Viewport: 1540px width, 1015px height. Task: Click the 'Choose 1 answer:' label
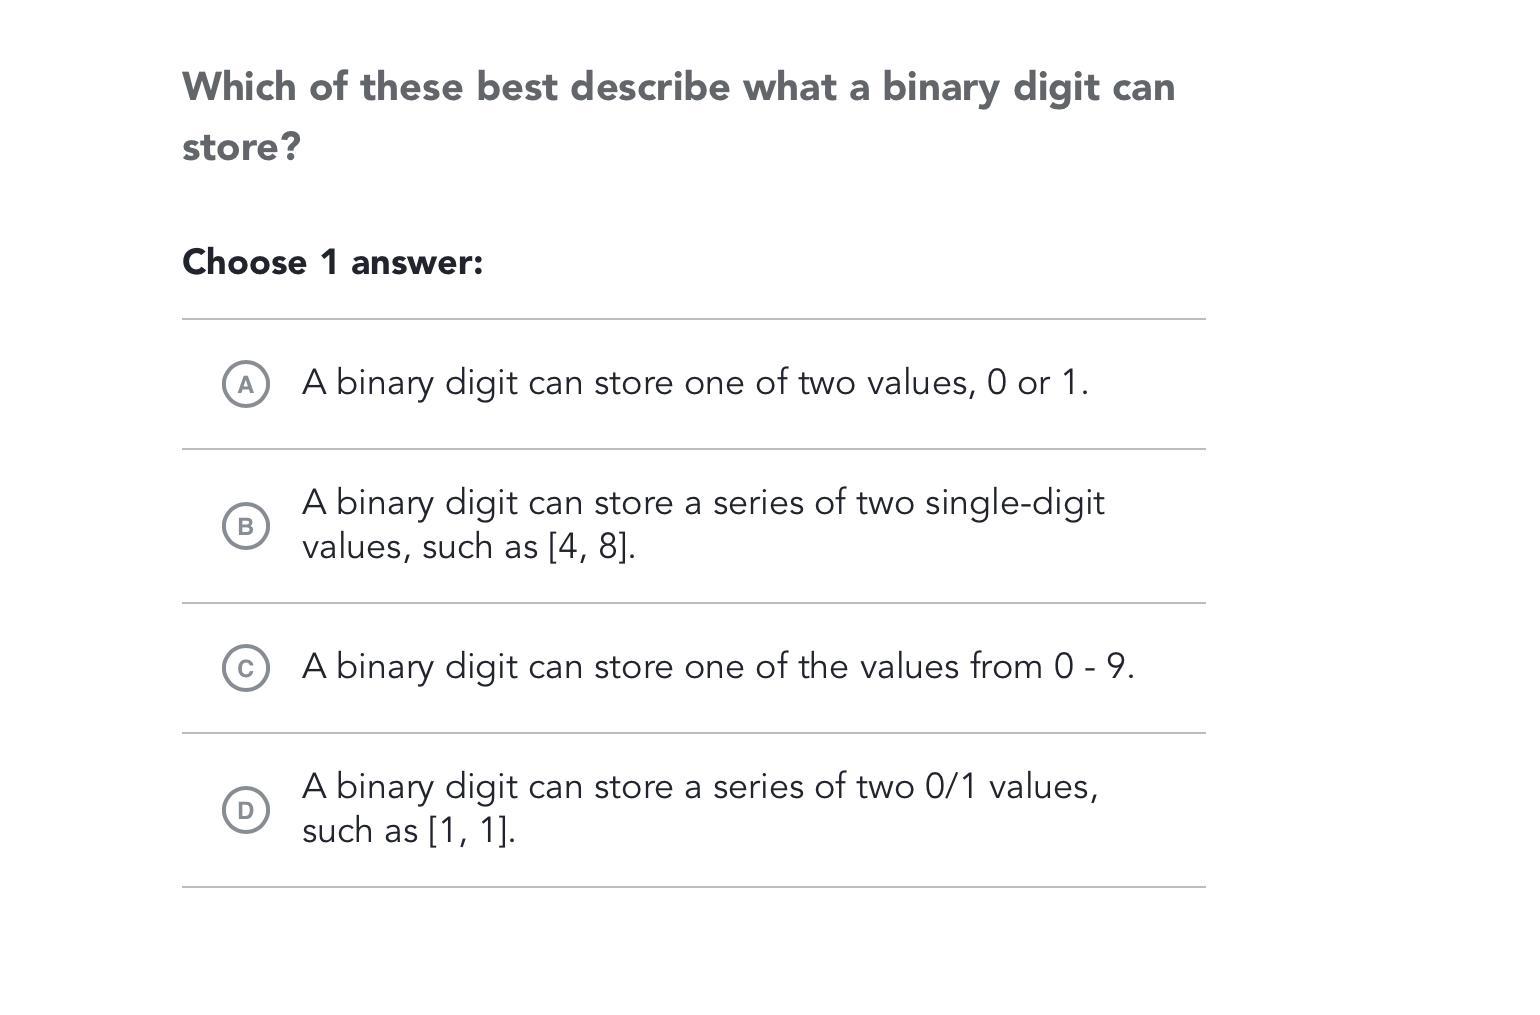[x=332, y=262]
